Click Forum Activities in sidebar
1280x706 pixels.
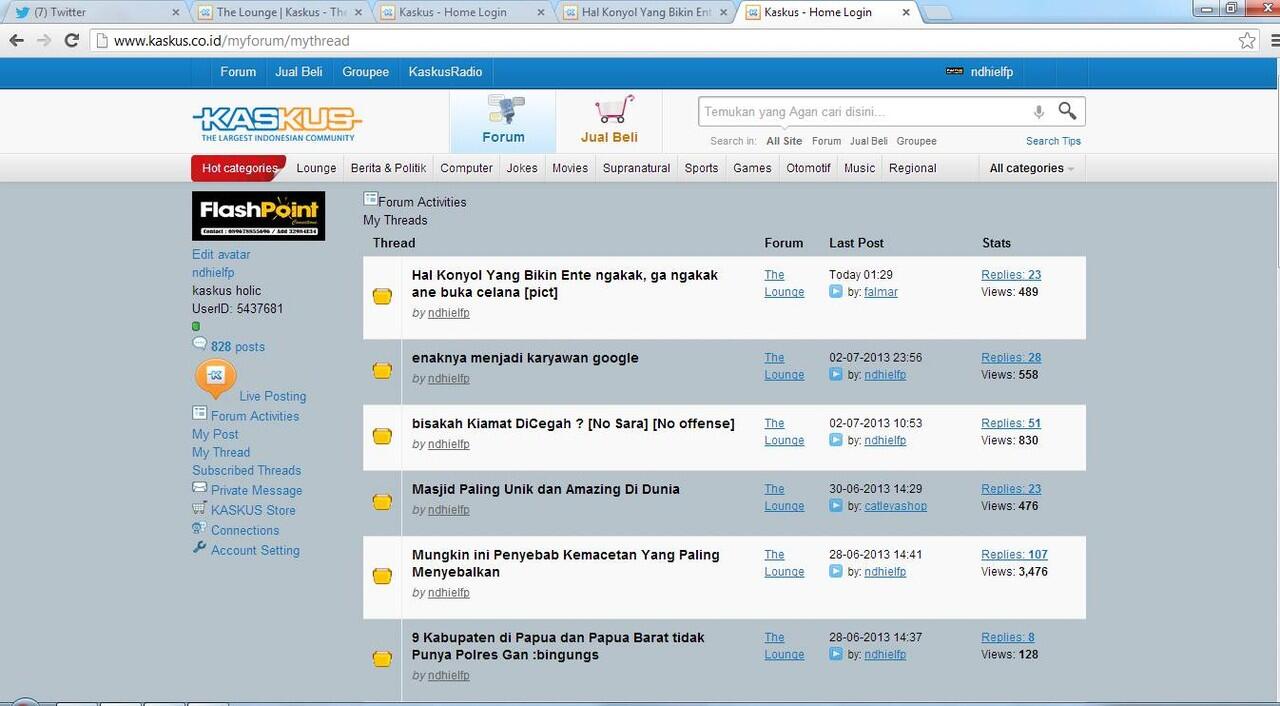pos(254,416)
